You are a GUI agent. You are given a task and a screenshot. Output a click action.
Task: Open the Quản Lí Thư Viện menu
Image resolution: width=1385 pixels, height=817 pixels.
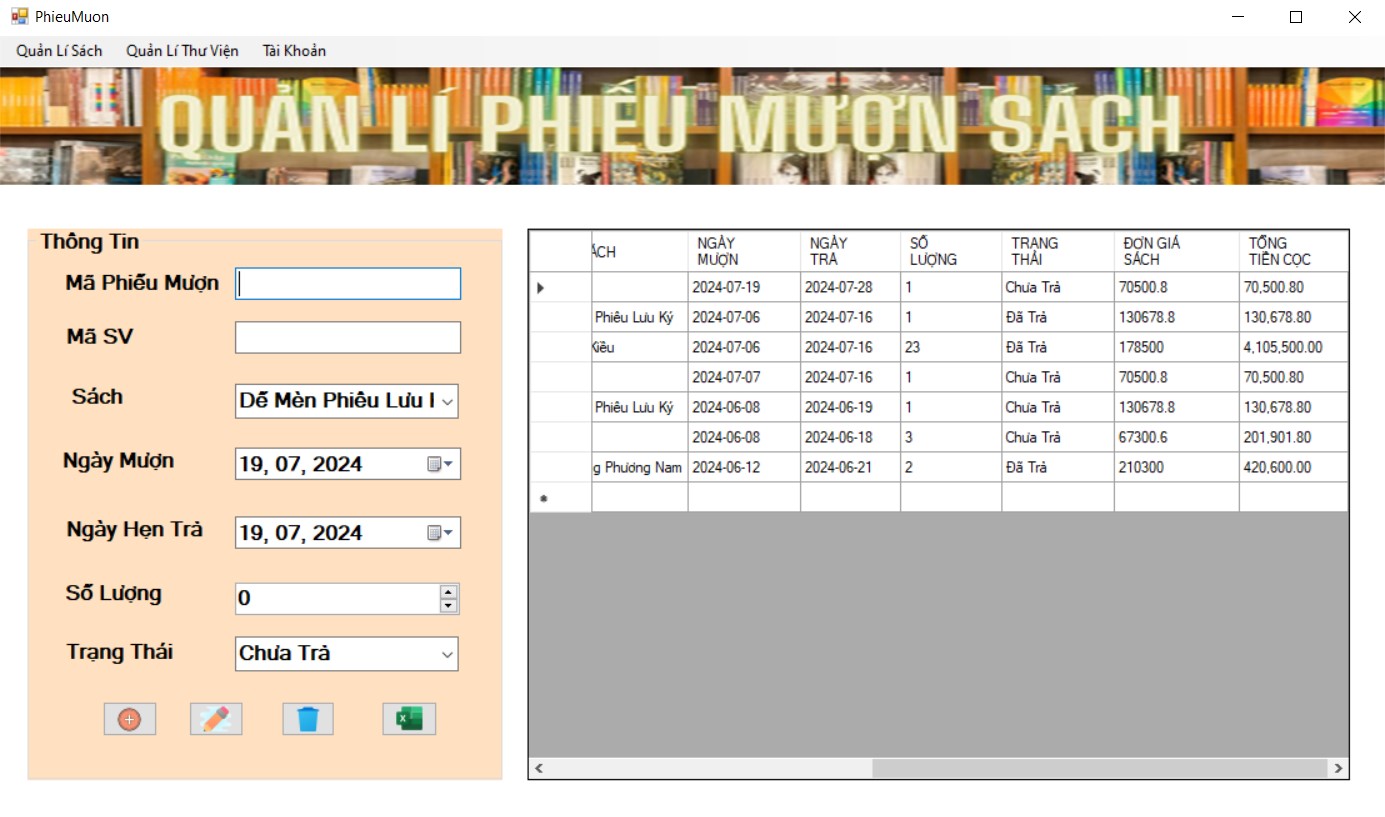pos(183,51)
